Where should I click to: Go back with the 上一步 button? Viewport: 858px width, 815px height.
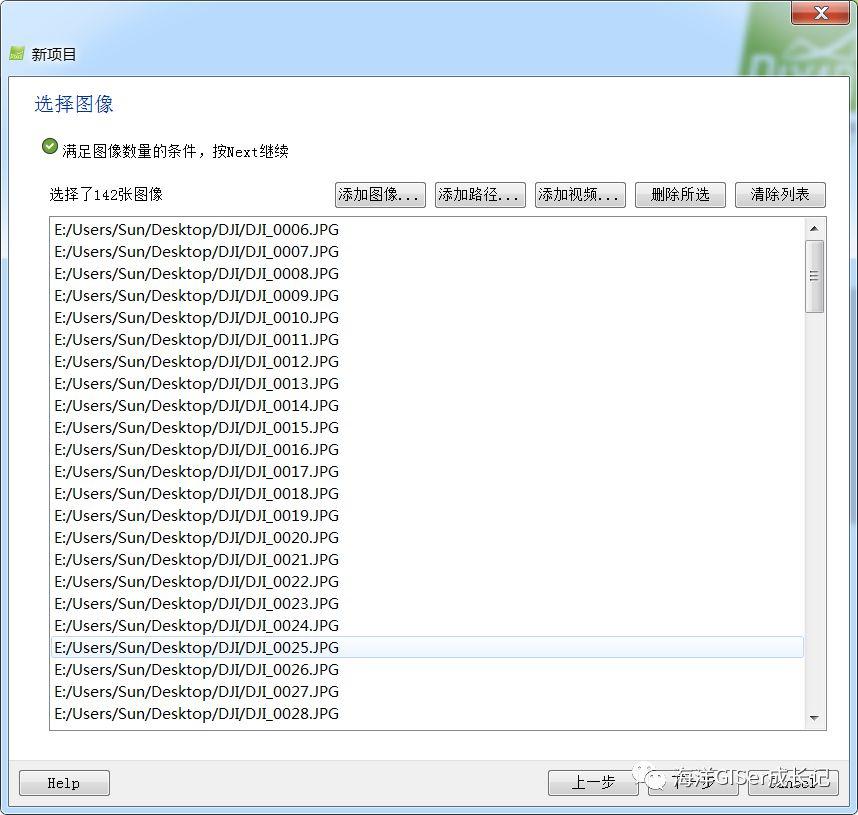[593, 783]
